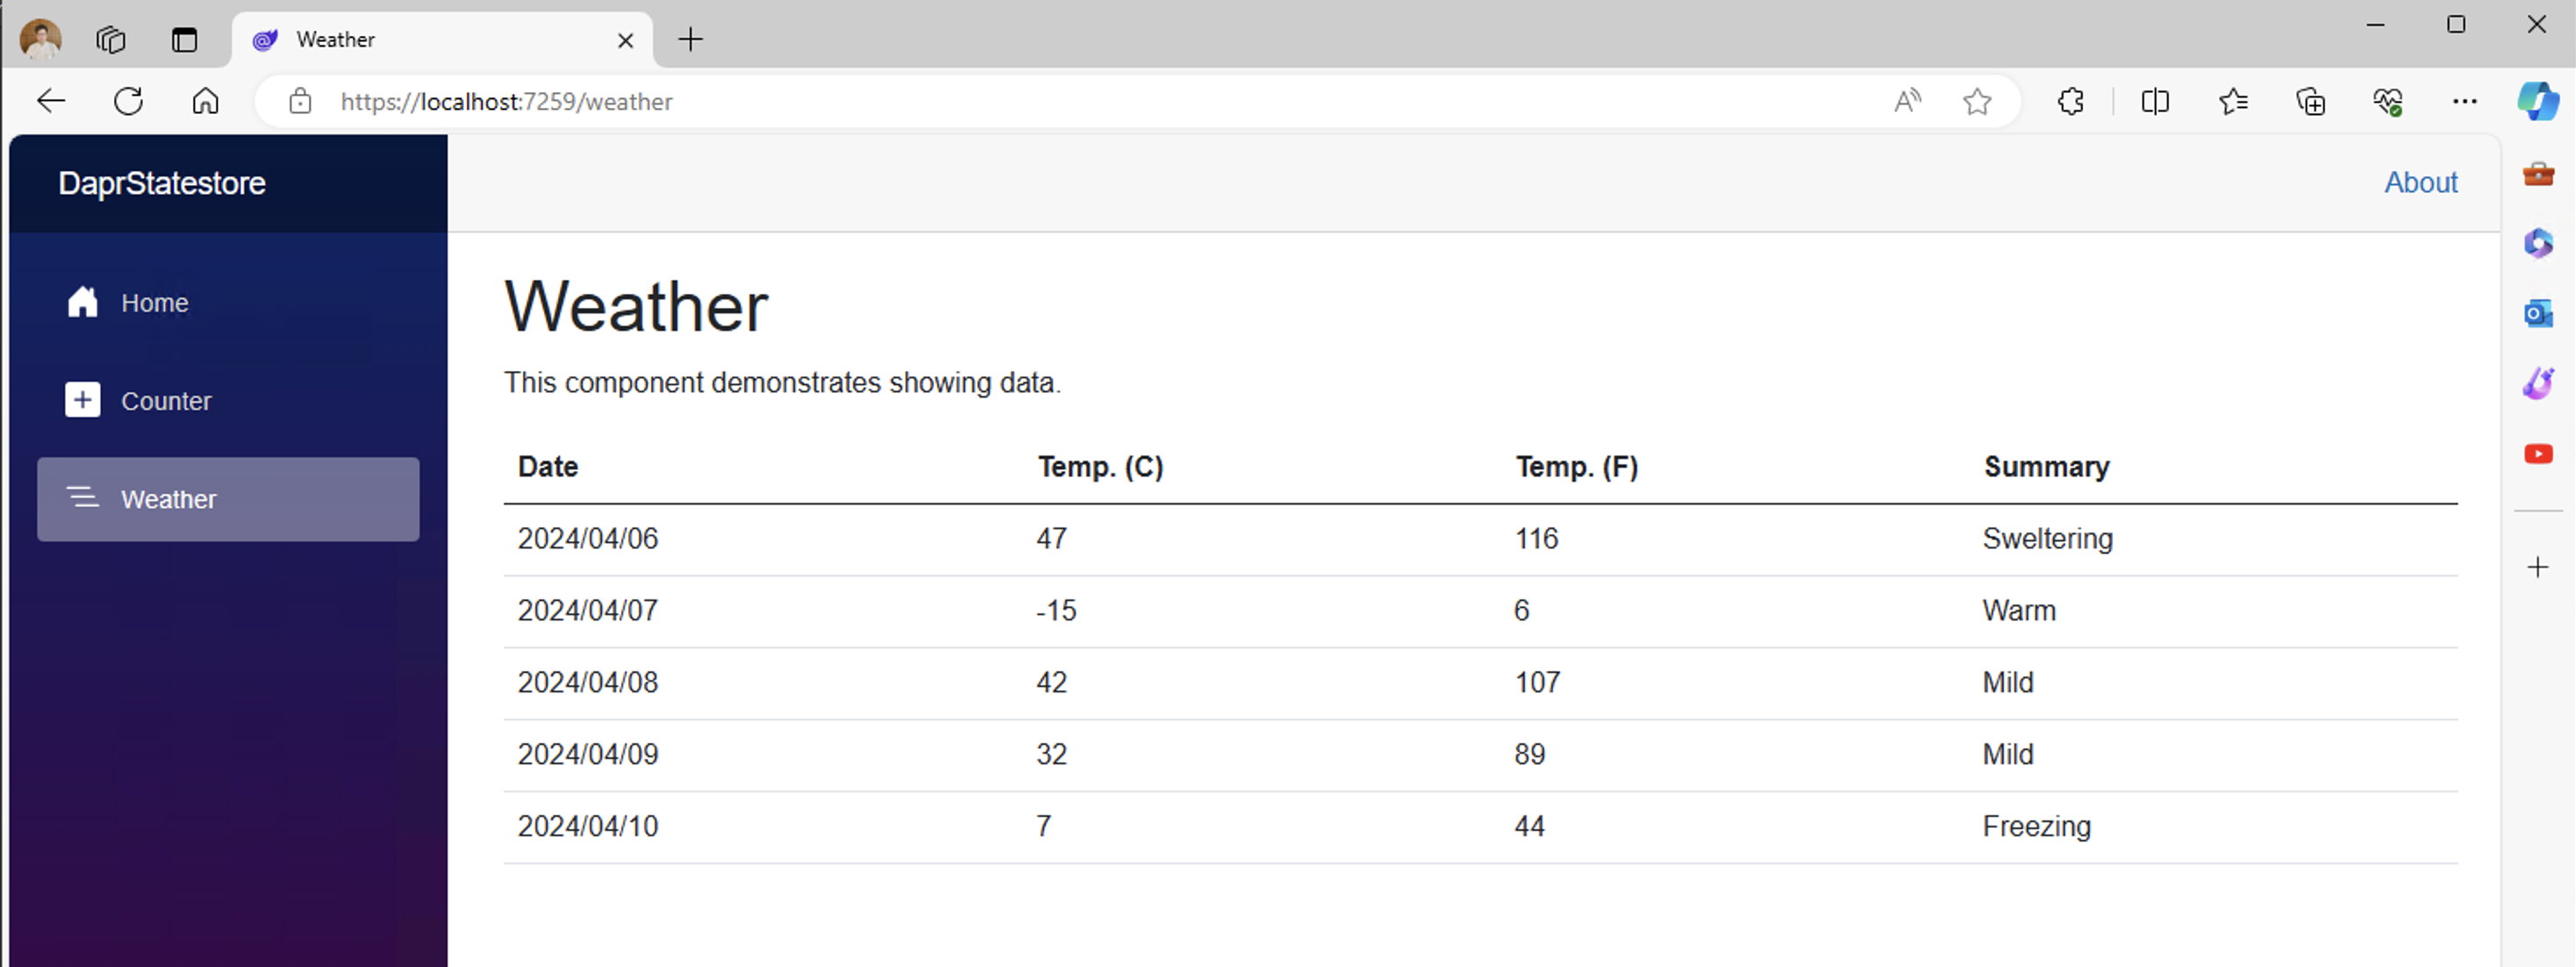Open Outlook from the Edge sidebar

click(x=2537, y=314)
